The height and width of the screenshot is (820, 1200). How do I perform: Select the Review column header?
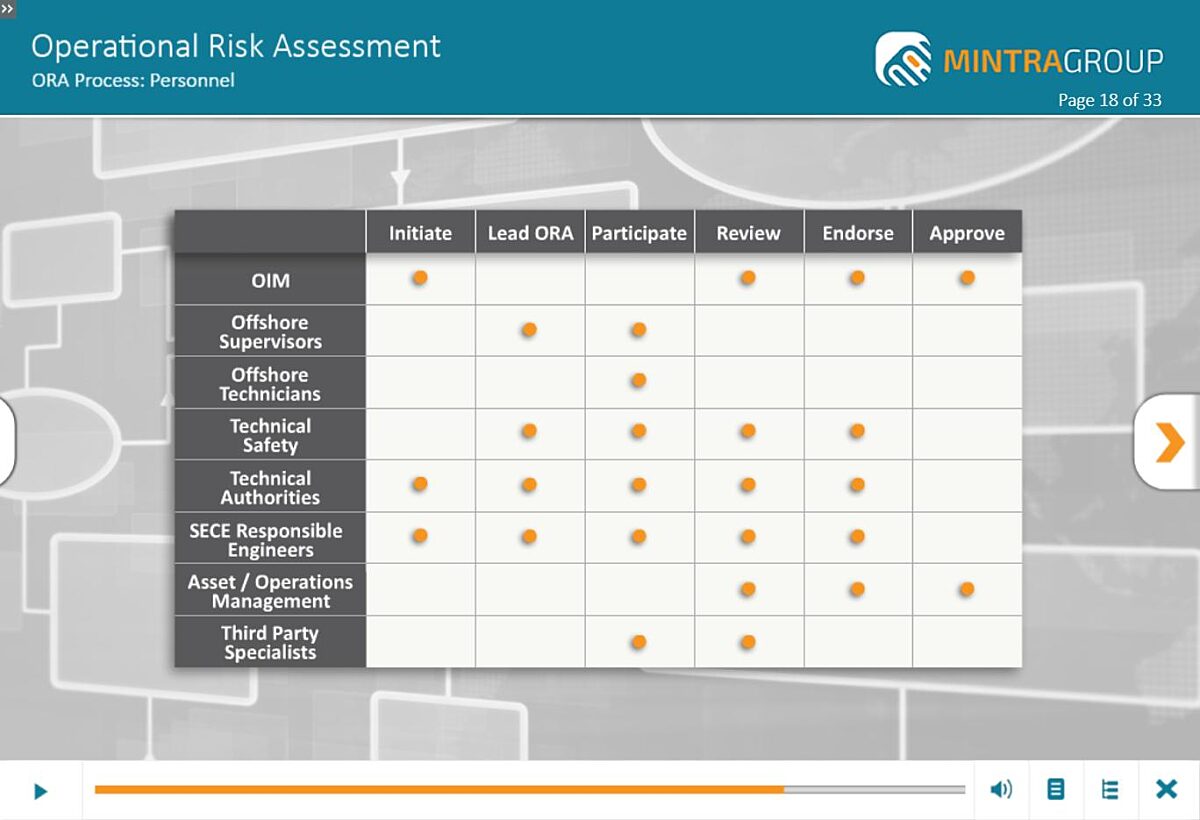pos(748,233)
